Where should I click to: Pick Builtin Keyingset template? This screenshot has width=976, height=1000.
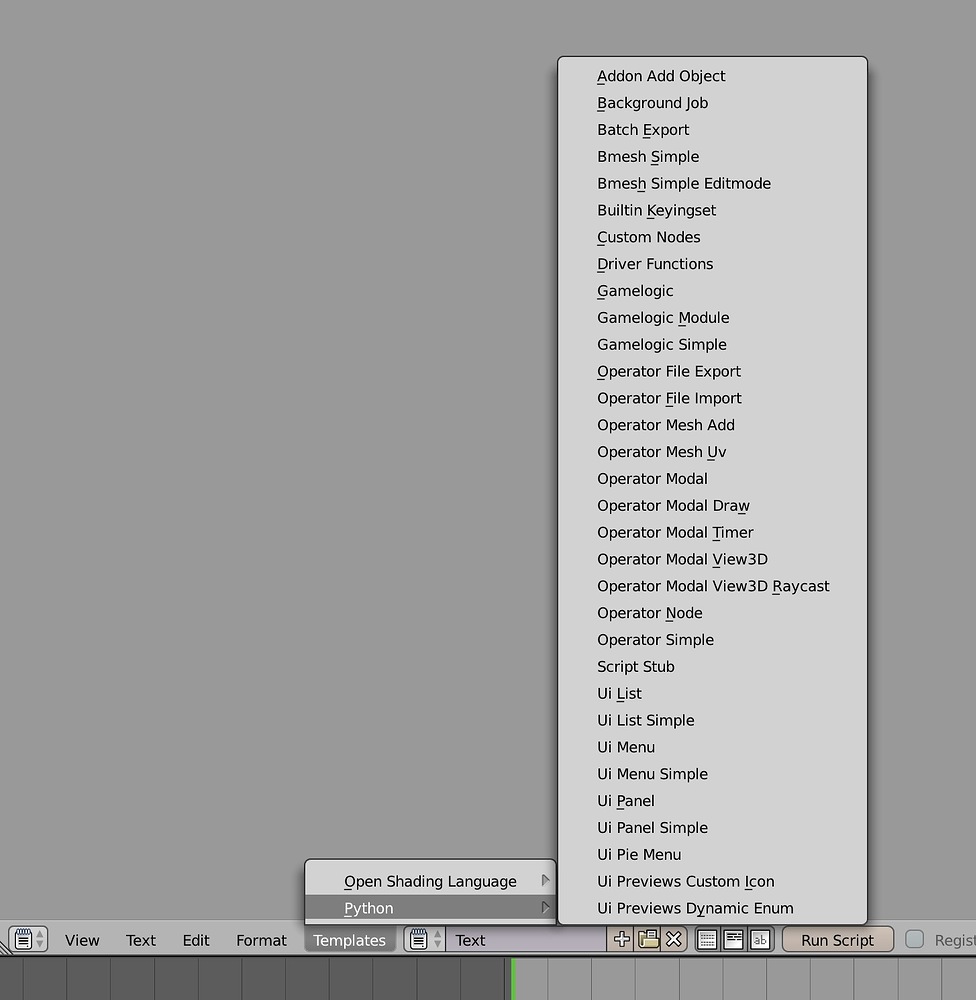[713, 210]
